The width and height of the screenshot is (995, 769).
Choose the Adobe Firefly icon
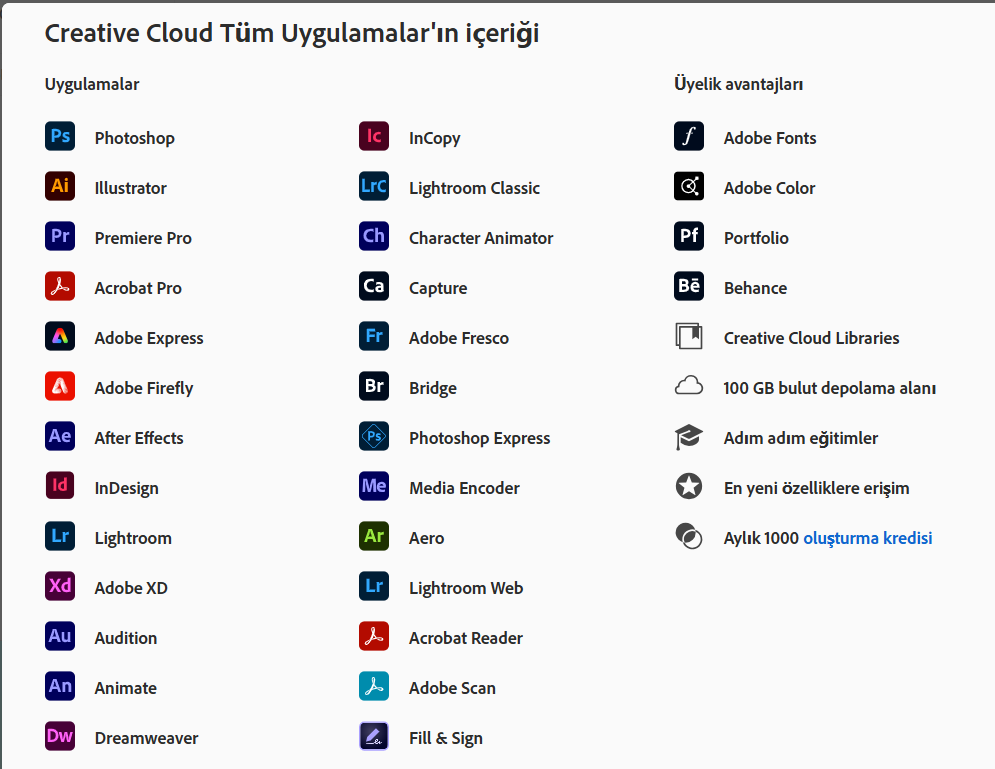pos(60,386)
